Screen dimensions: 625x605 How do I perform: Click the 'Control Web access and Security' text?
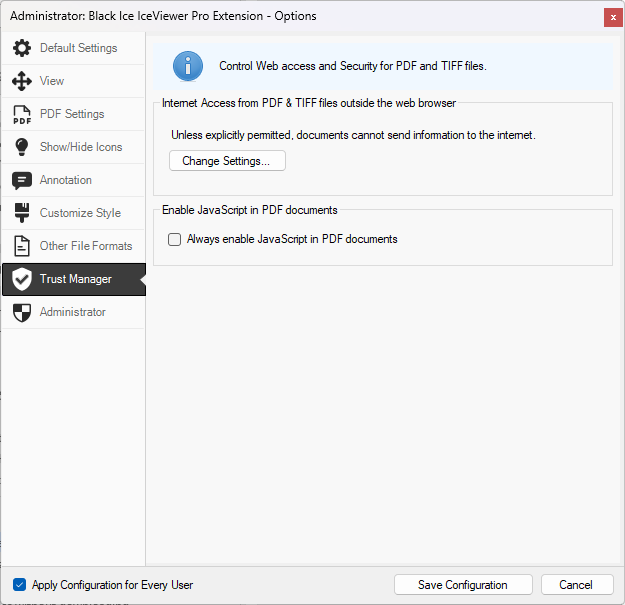coord(353,66)
